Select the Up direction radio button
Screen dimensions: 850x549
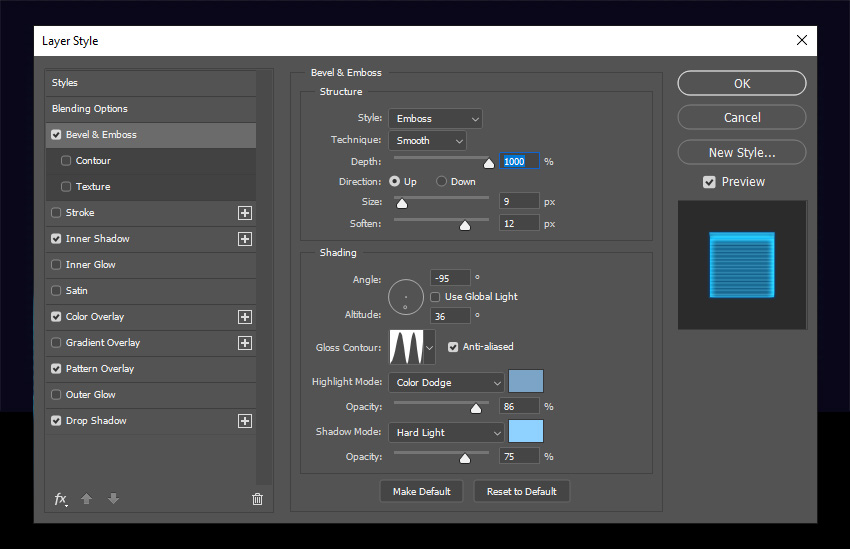[x=395, y=182]
